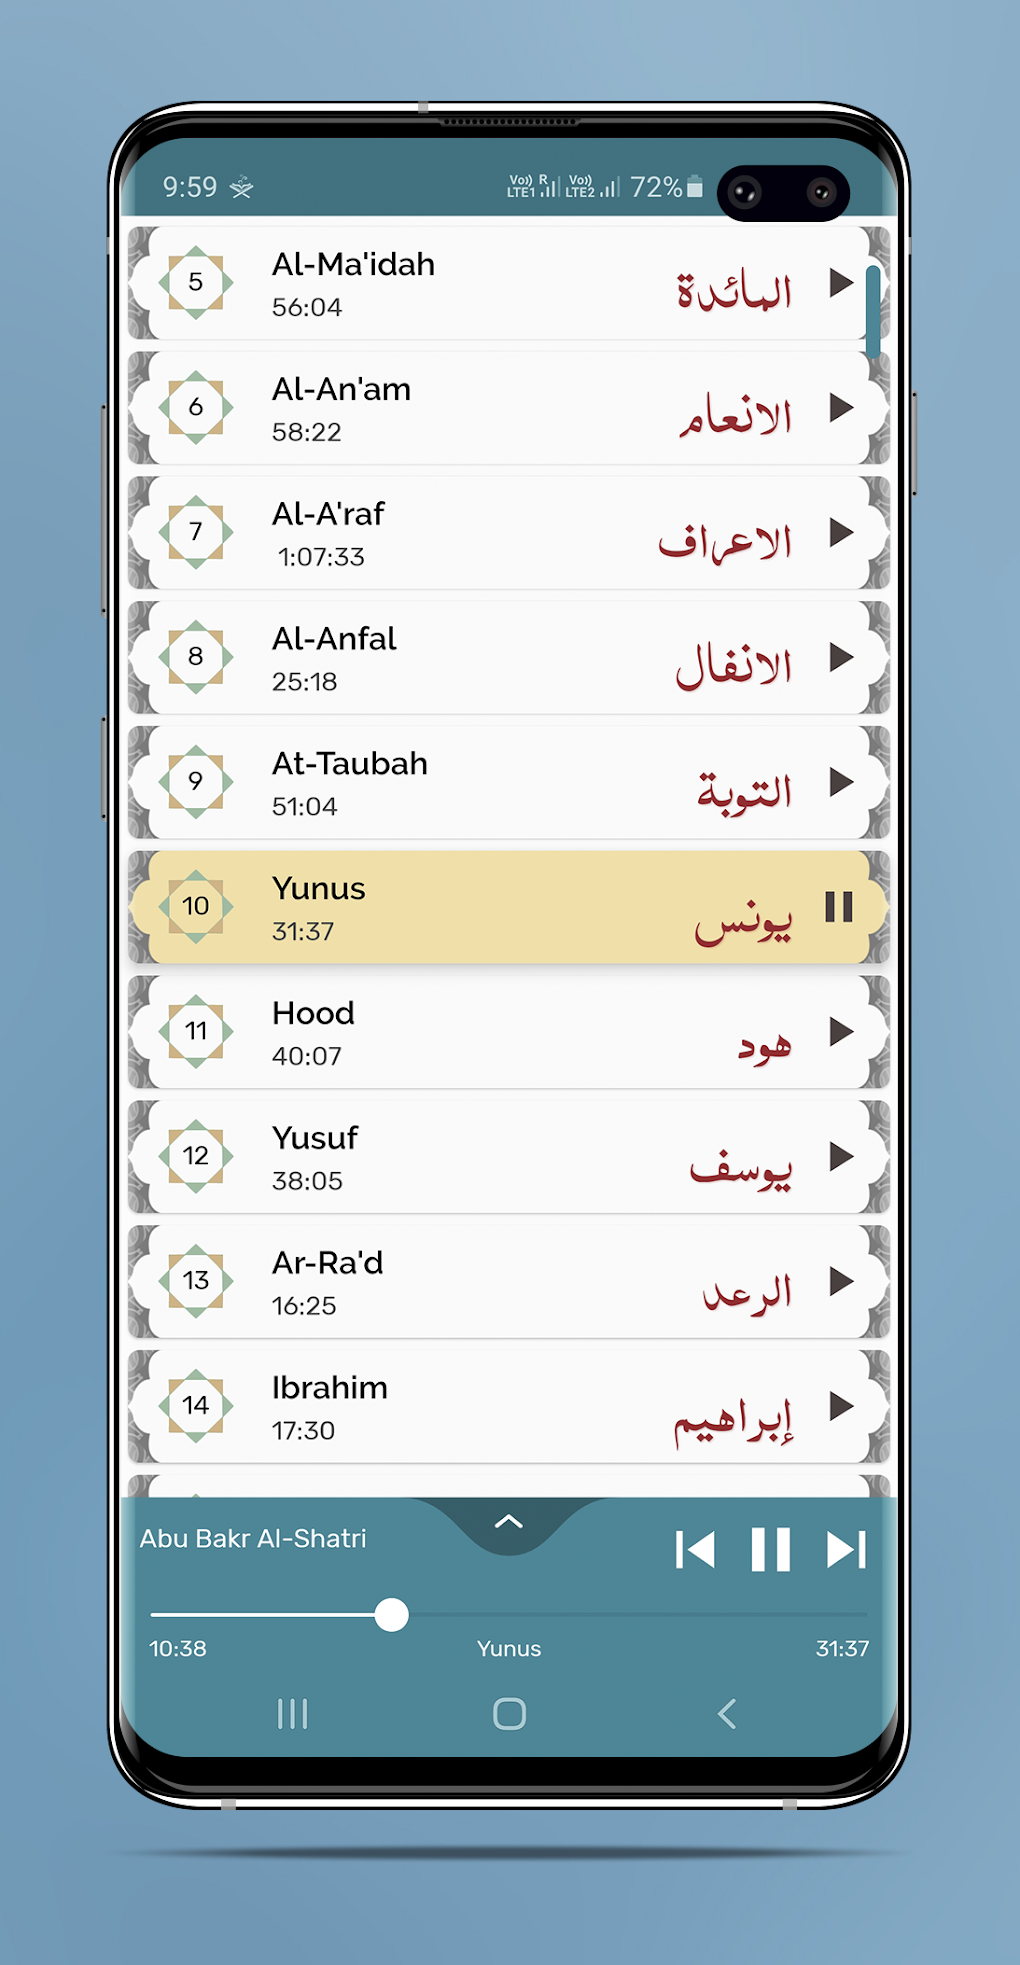Click the playback progress slider knob
Image resolution: width=1020 pixels, height=1965 pixels.
[391, 1614]
